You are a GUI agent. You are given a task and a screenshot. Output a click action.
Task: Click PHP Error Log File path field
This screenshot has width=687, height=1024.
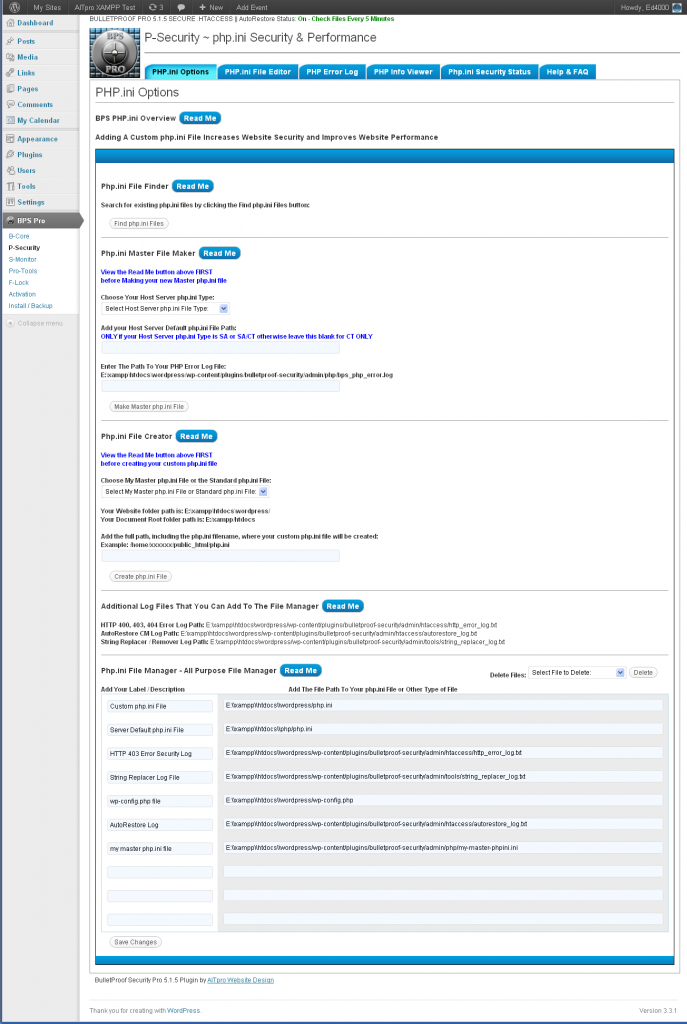220,386
